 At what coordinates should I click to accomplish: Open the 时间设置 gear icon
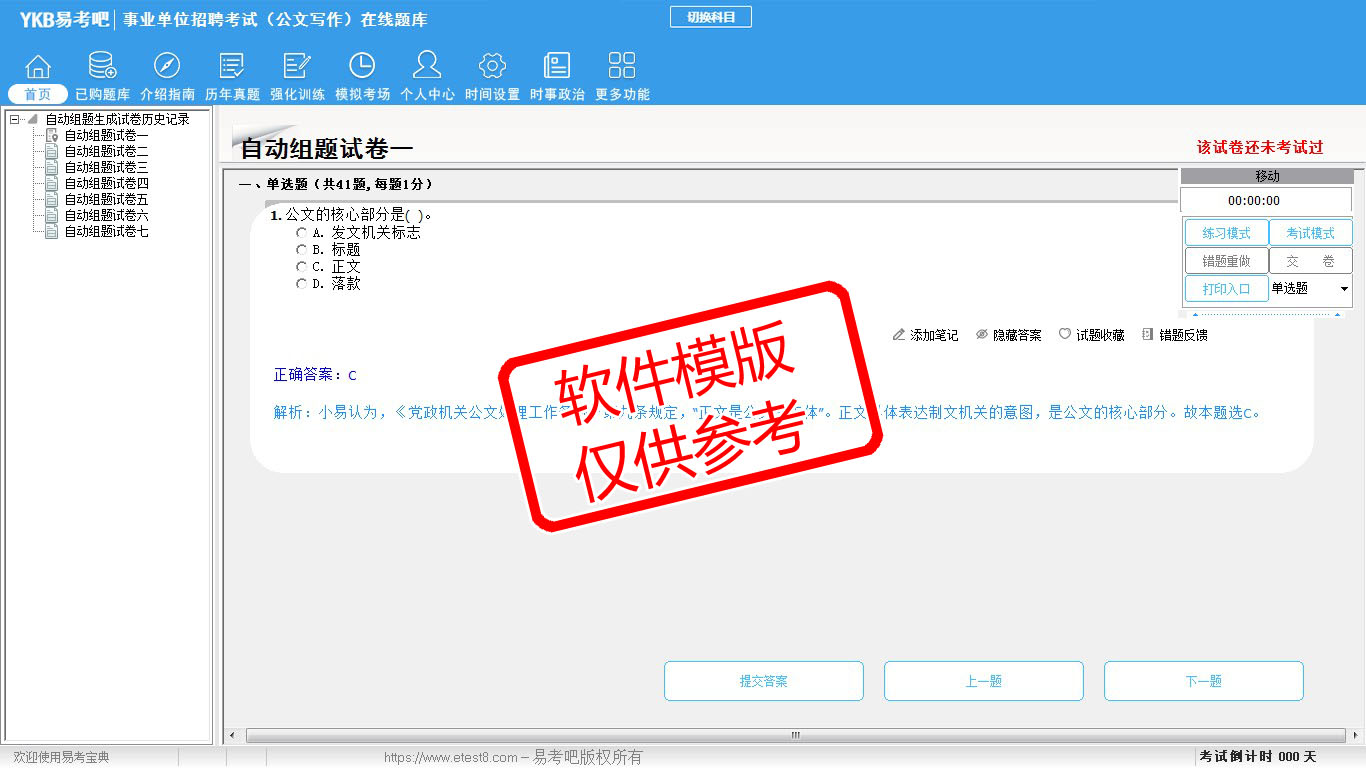[x=492, y=67]
